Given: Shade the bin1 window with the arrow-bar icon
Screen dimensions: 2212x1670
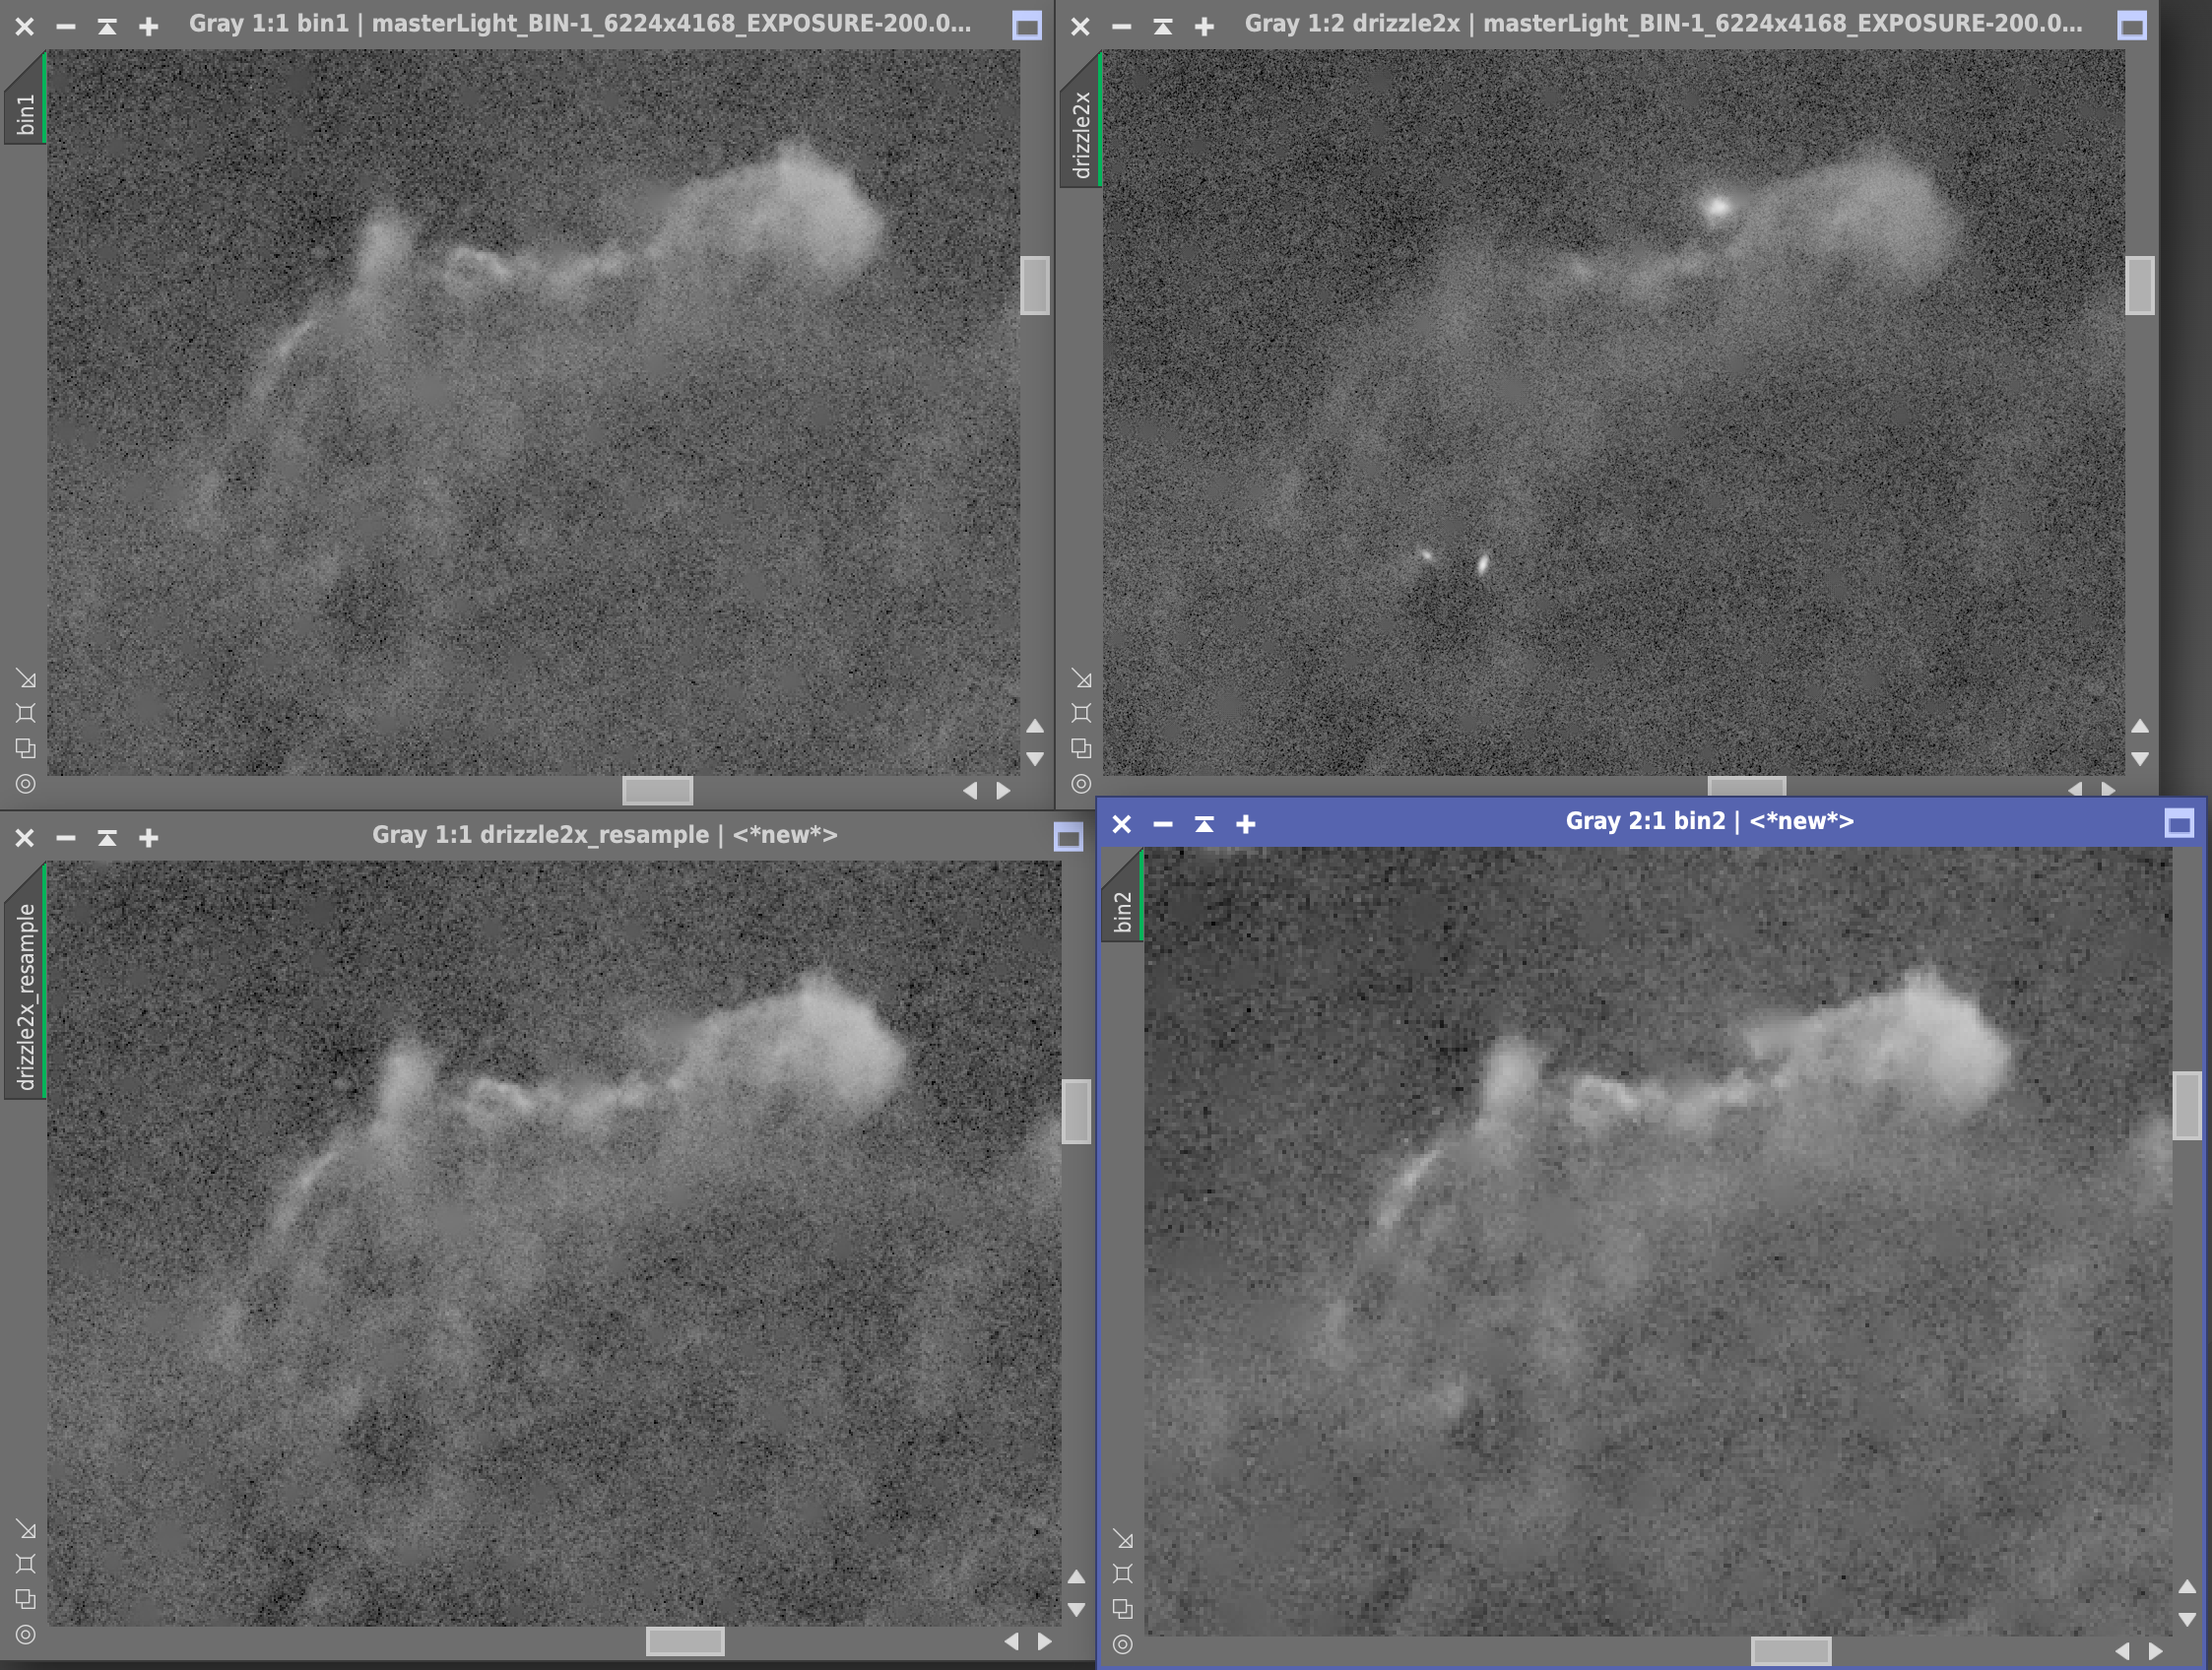Looking at the screenshot, I should coord(107,26).
